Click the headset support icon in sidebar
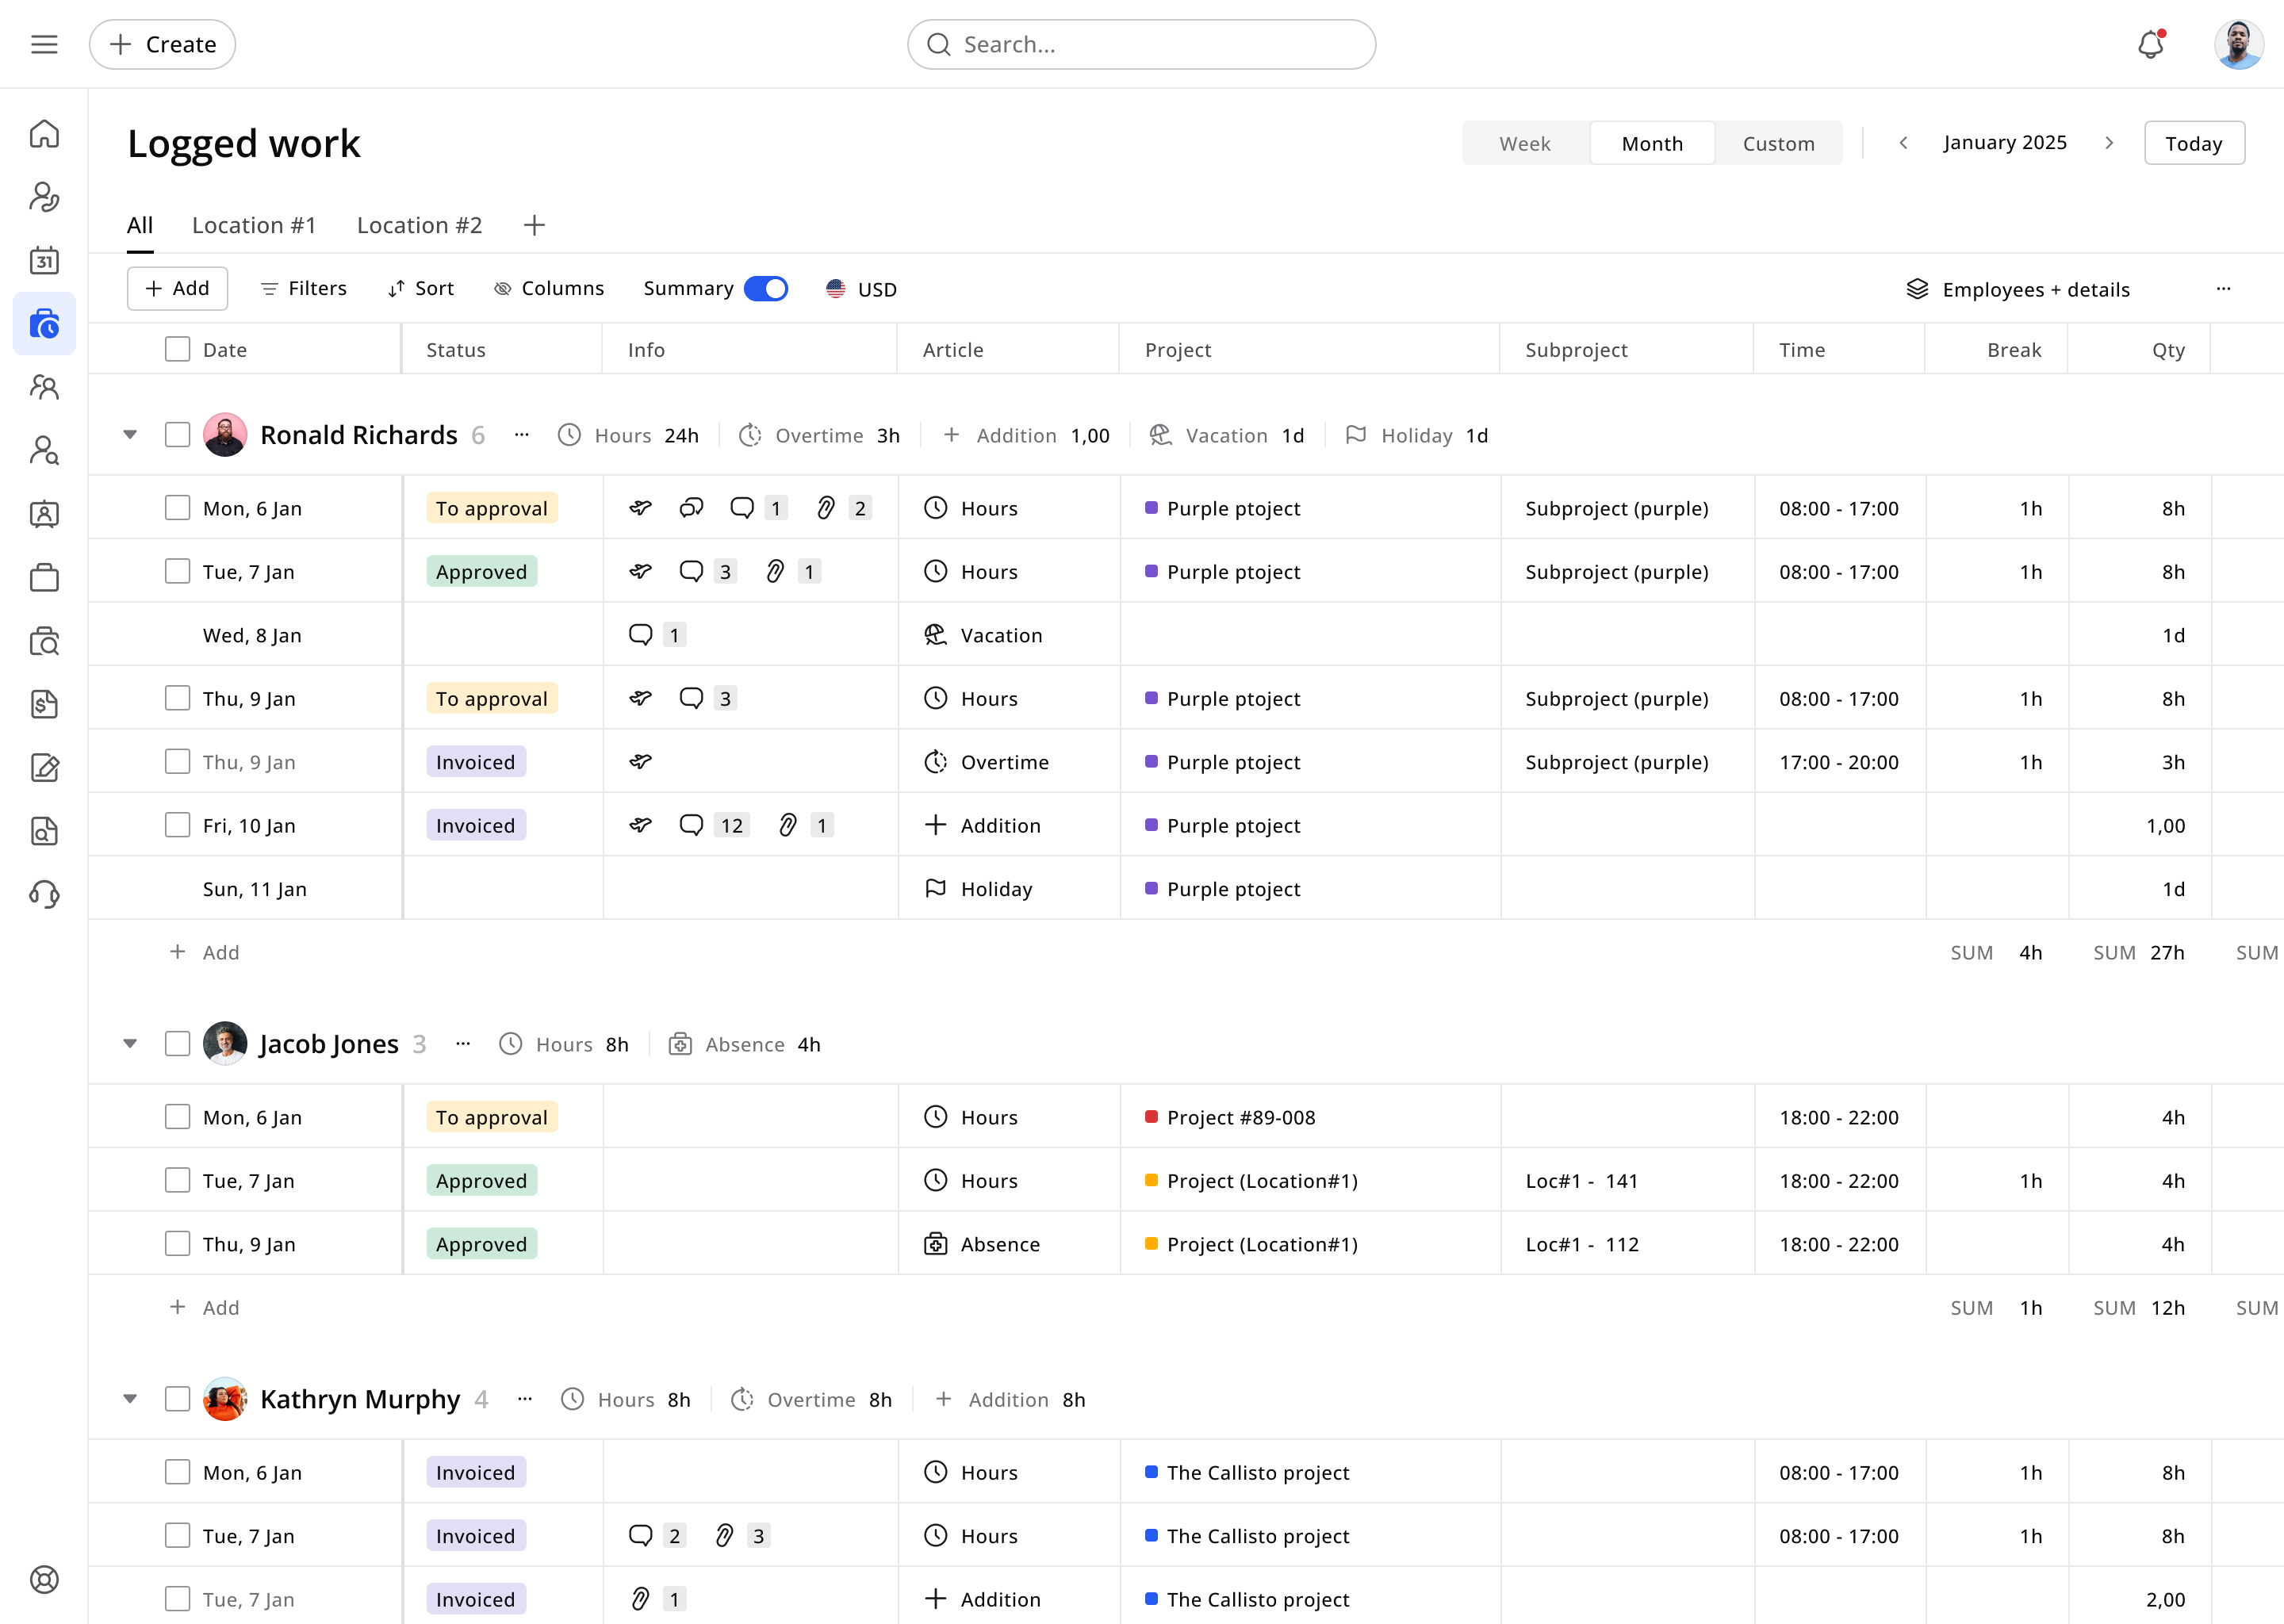Viewport: 2284px width, 1624px height. pos(44,894)
